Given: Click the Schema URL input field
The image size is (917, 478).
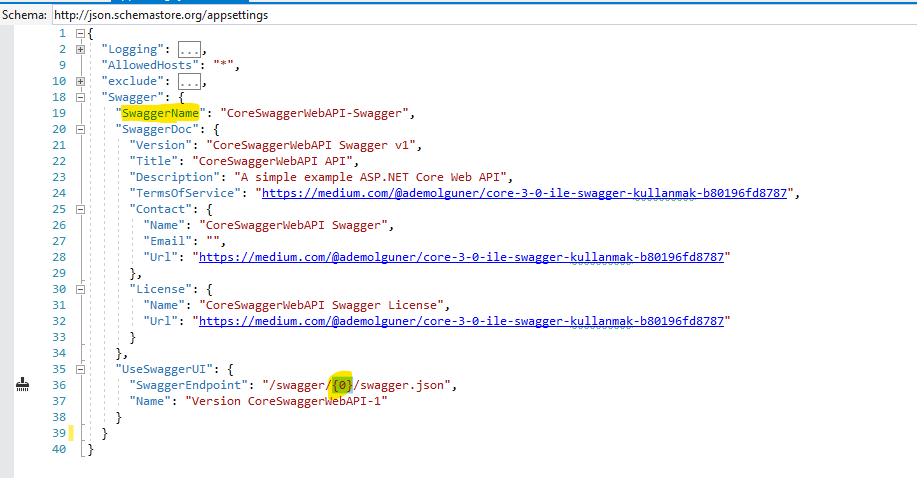Looking at the screenshot, I should pyautogui.click(x=484, y=15).
